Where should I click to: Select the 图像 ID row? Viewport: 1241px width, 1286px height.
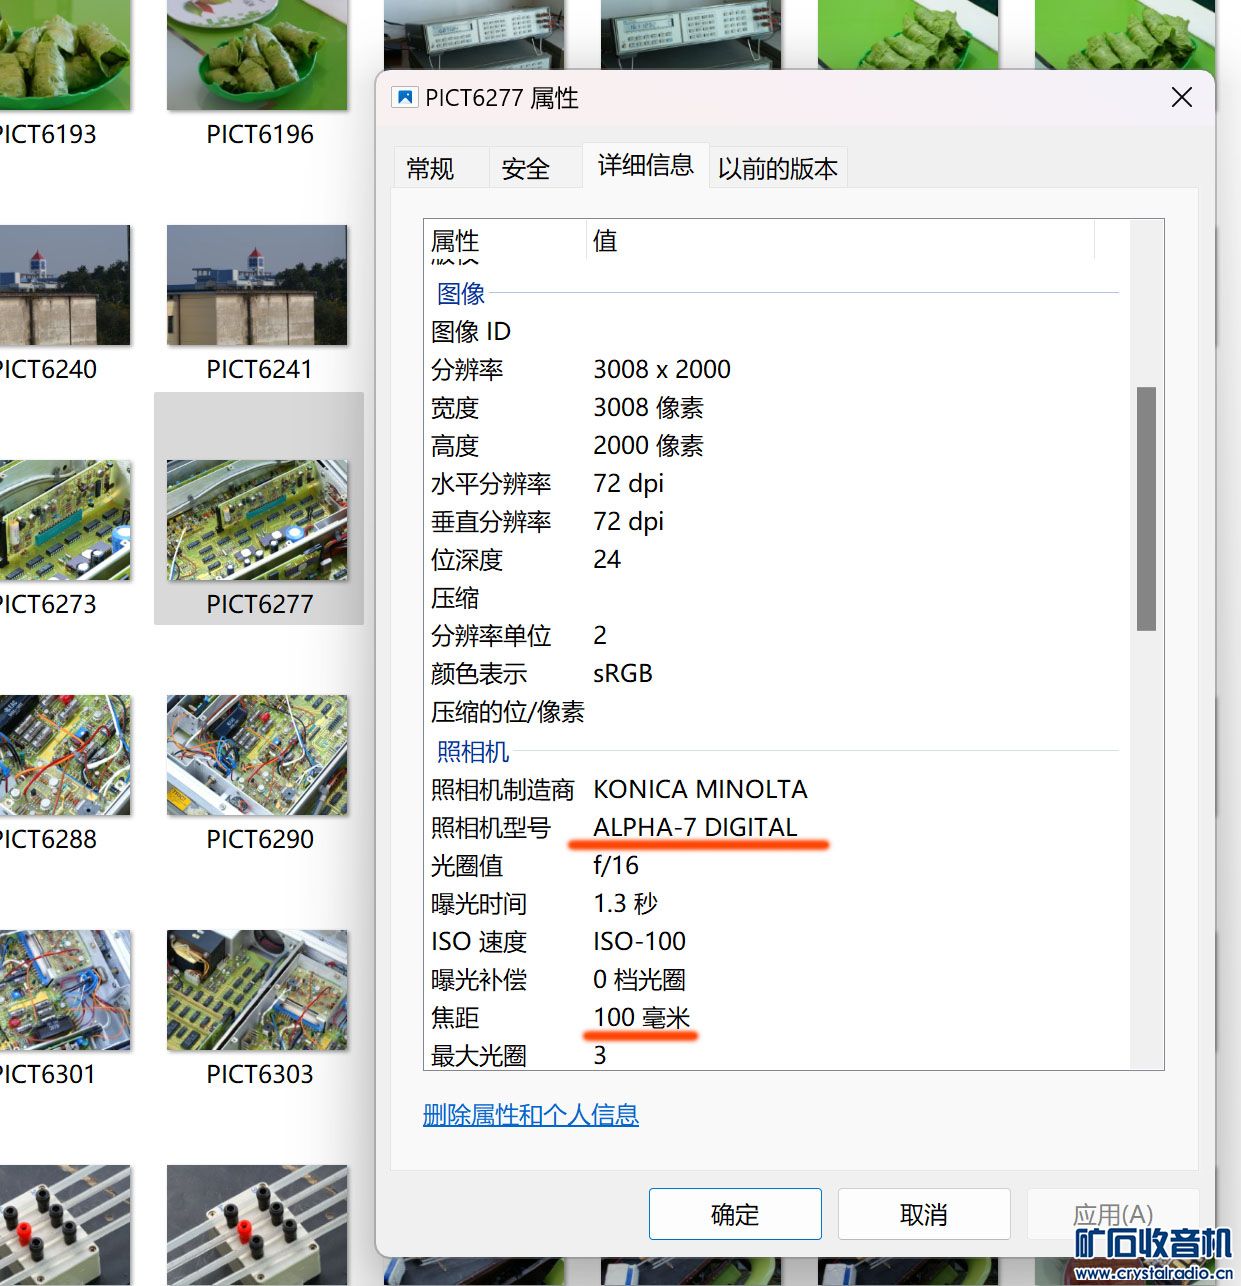[775, 331]
